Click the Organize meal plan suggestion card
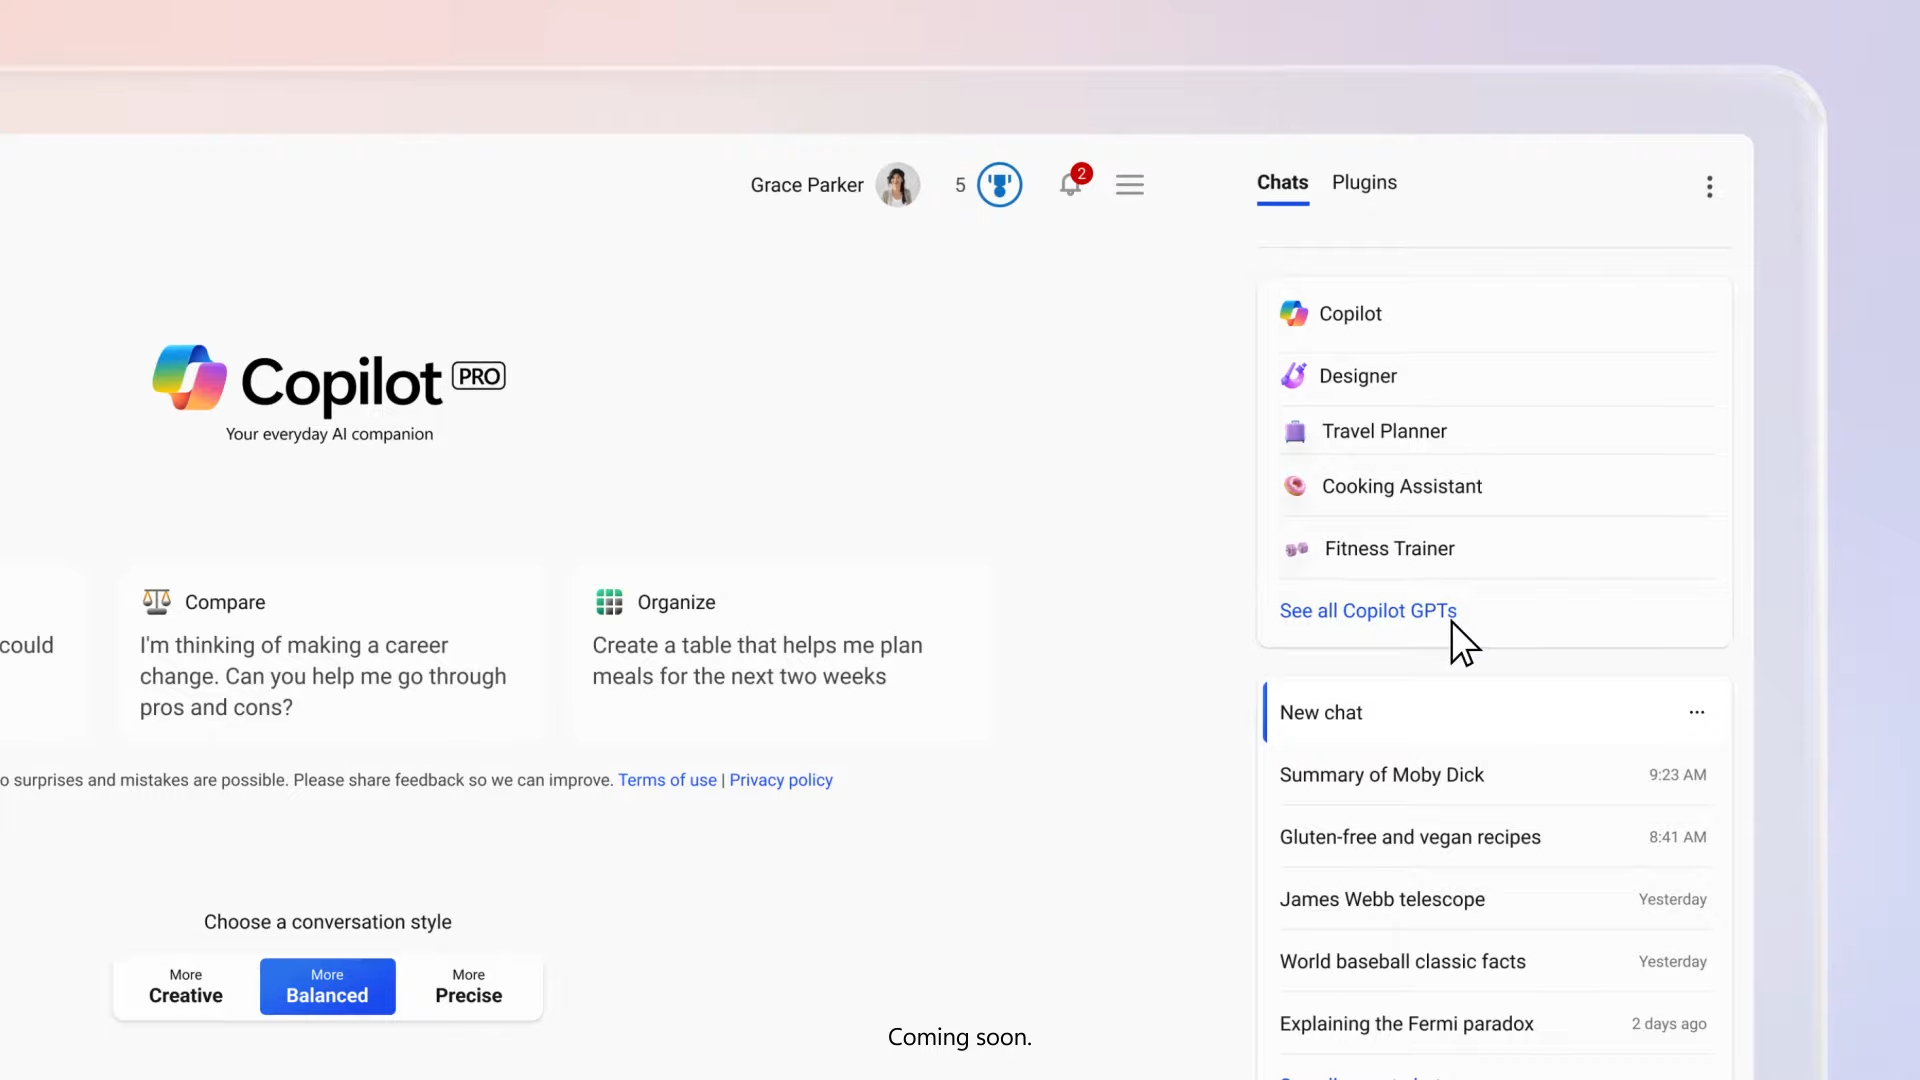This screenshot has height=1080, width=1920. point(781,652)
